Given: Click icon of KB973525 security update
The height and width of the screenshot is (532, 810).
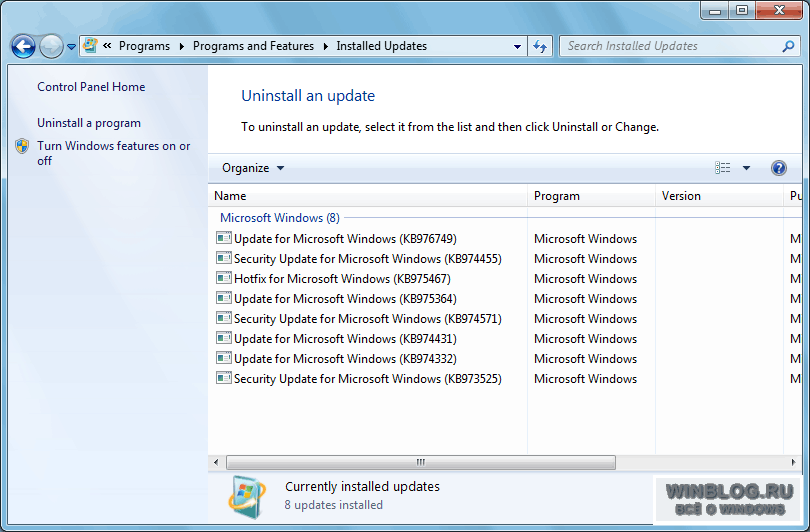Looking at the screenshot, I should pos(224,378).
